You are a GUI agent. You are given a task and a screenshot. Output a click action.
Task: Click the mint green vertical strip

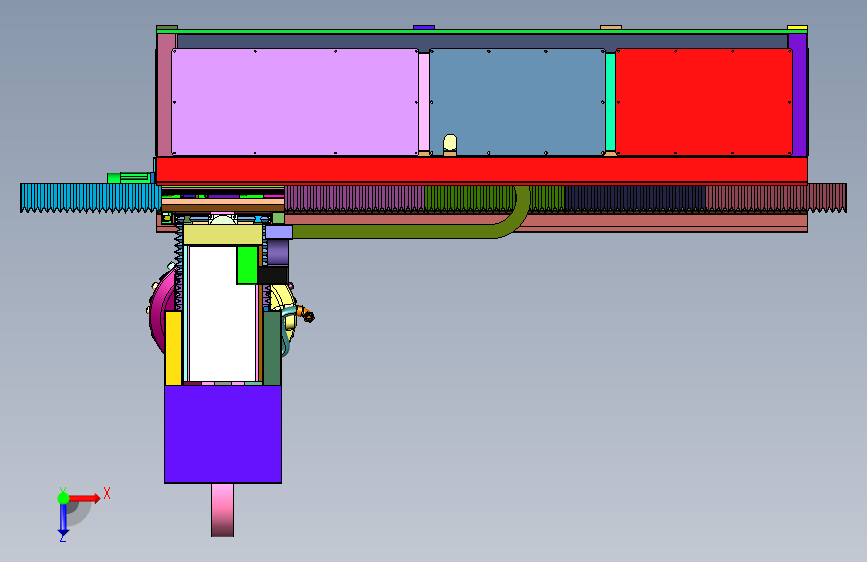(610, 102)
